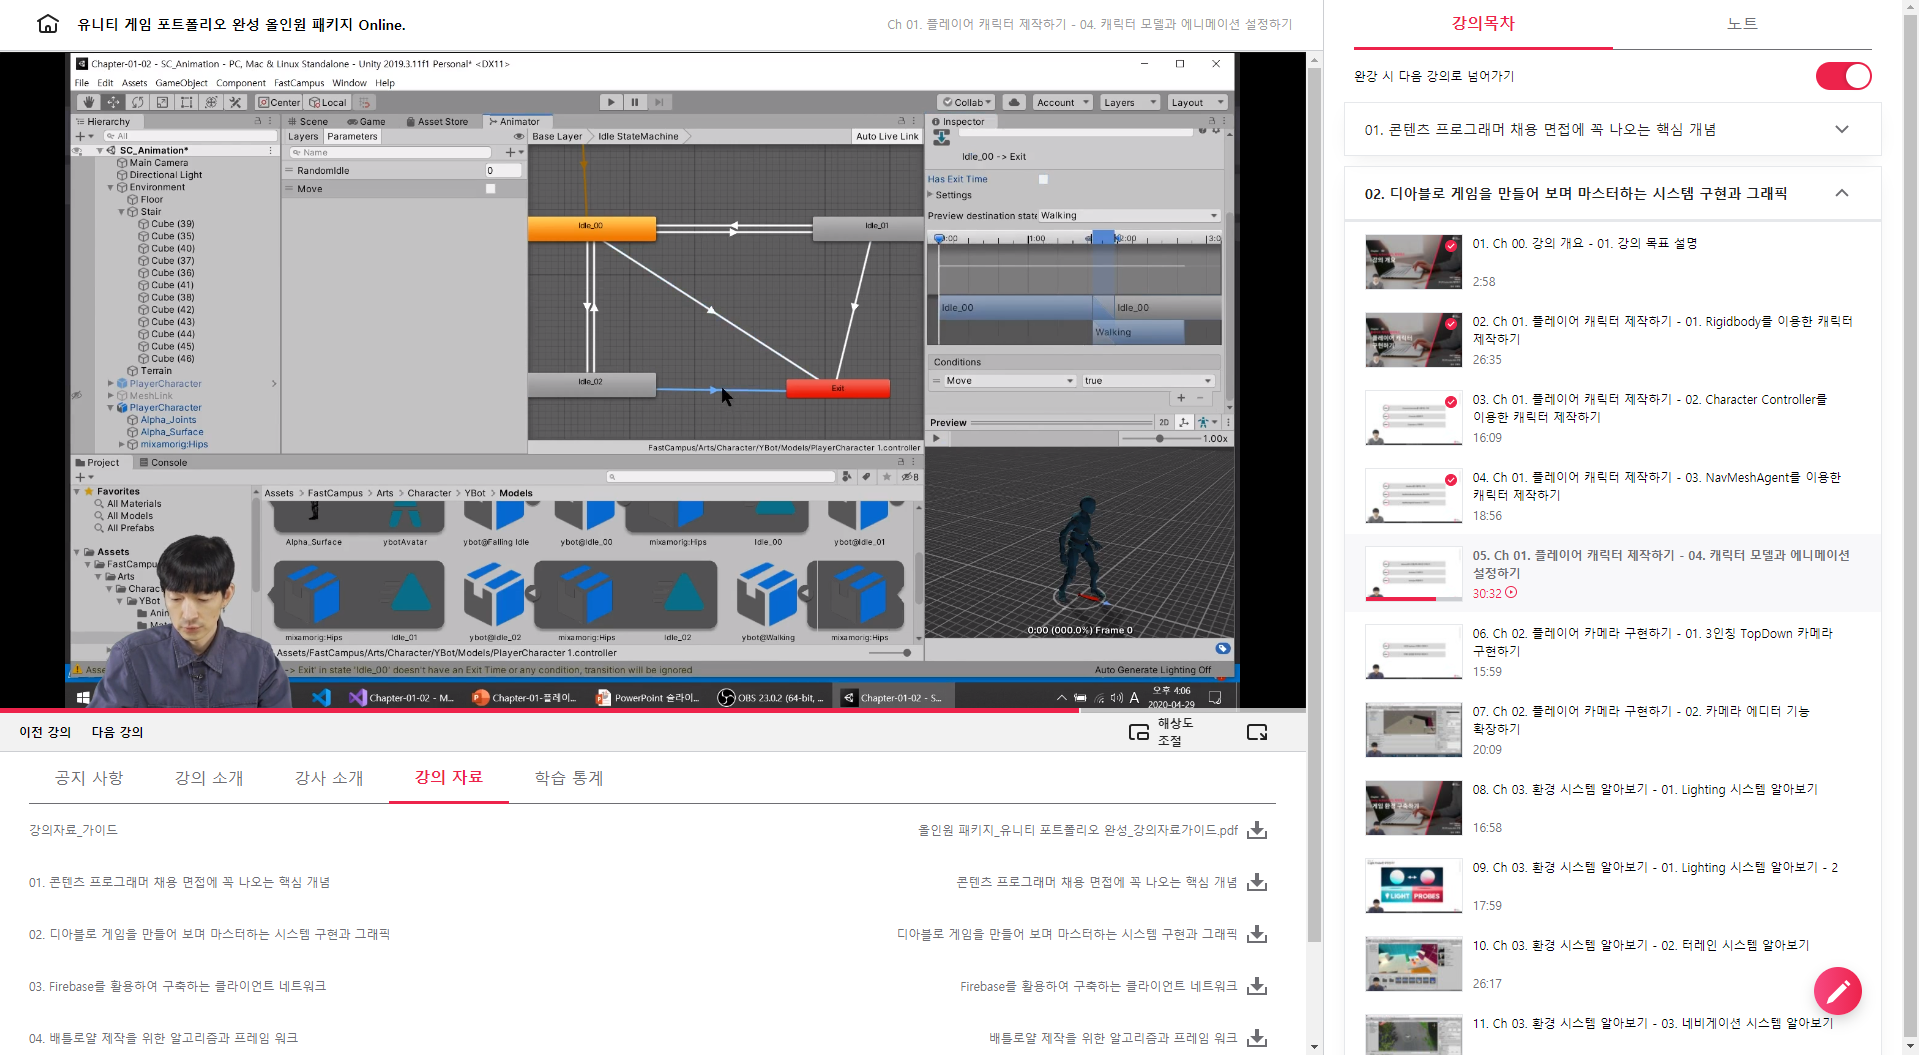The height and width of the screenshot is (1055, 1919).
Task: Open the OBS taskbar item
Action: point(770,697)
